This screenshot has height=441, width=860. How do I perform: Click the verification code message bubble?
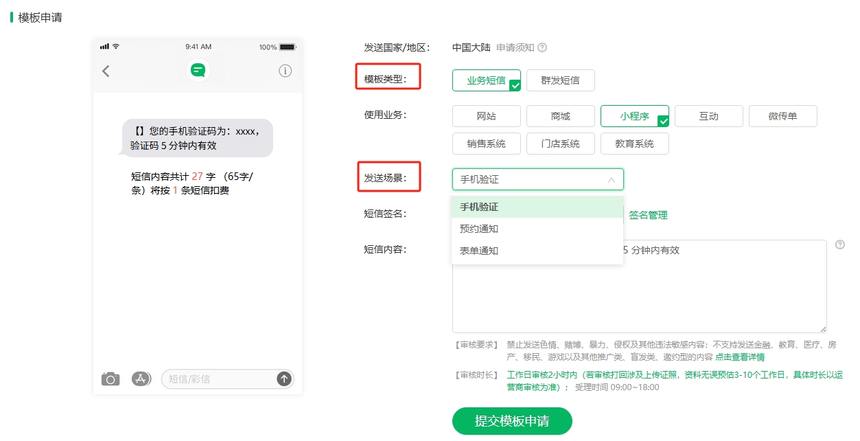pos(196,138)
